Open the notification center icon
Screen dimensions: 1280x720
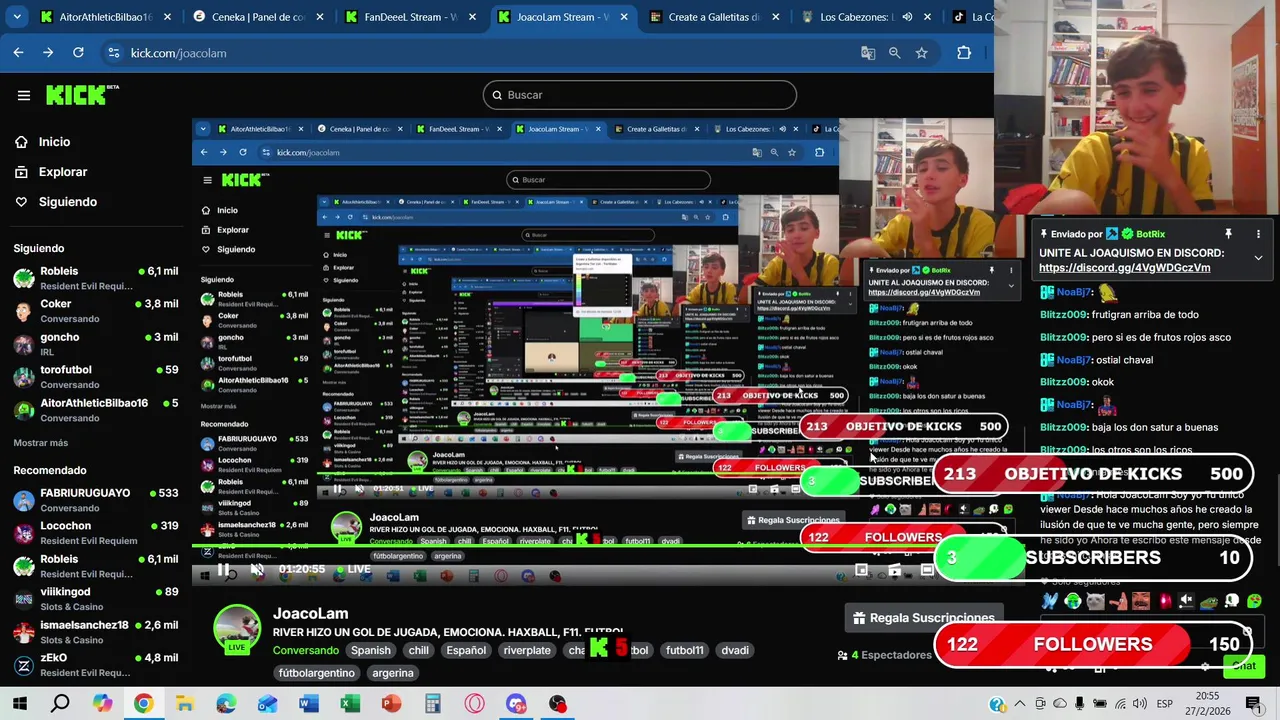point(1253,704)
